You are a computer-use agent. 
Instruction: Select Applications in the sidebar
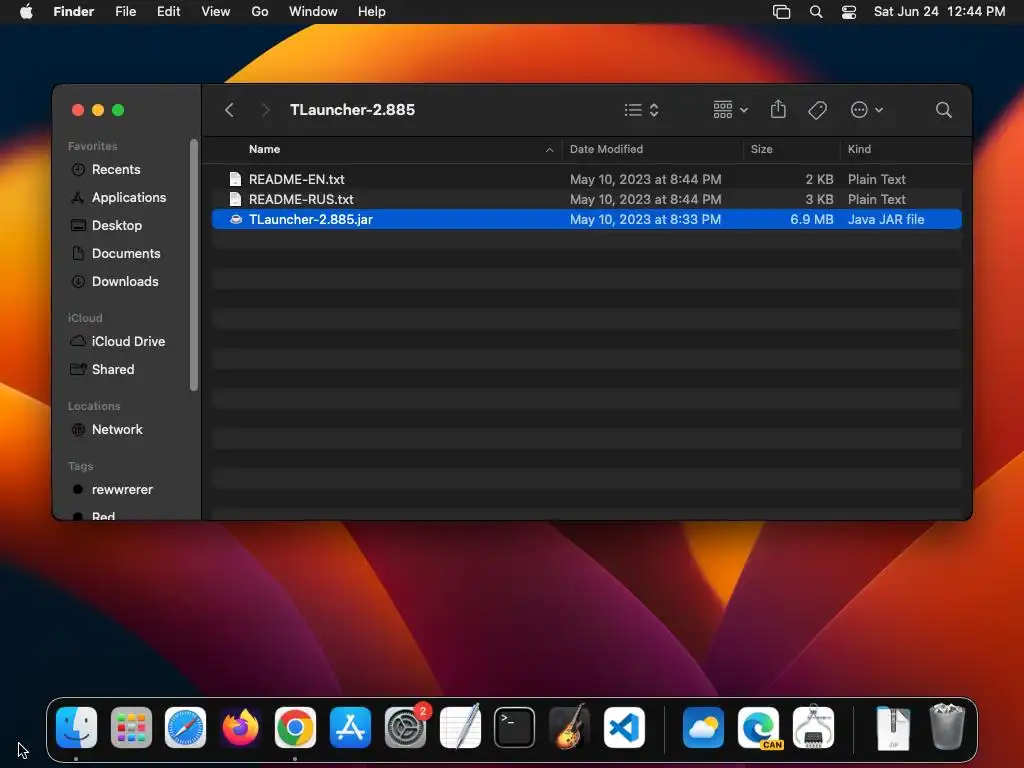pos(129,197)
